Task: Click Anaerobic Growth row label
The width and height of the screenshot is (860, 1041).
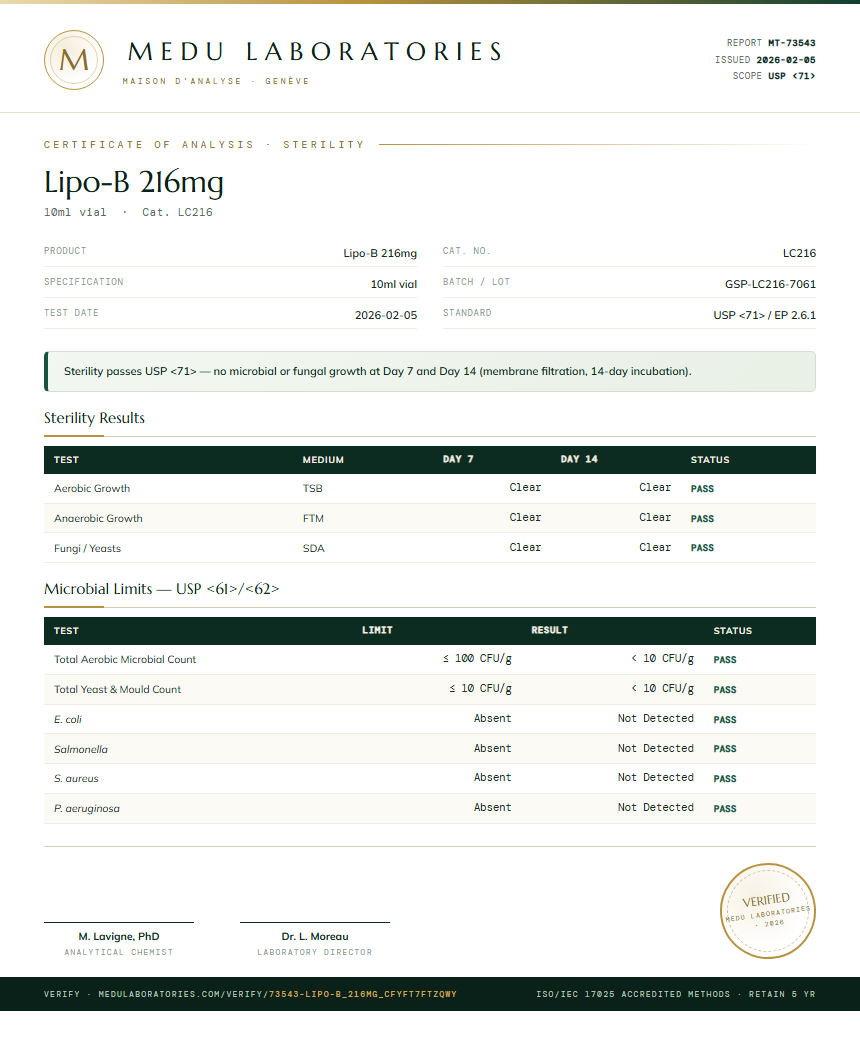Action: pos(98,519)
